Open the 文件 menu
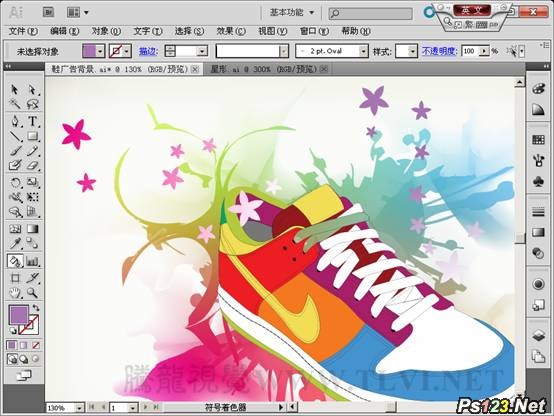The width and height of the screenshot is (554, 416). click(x=23, y=31)
